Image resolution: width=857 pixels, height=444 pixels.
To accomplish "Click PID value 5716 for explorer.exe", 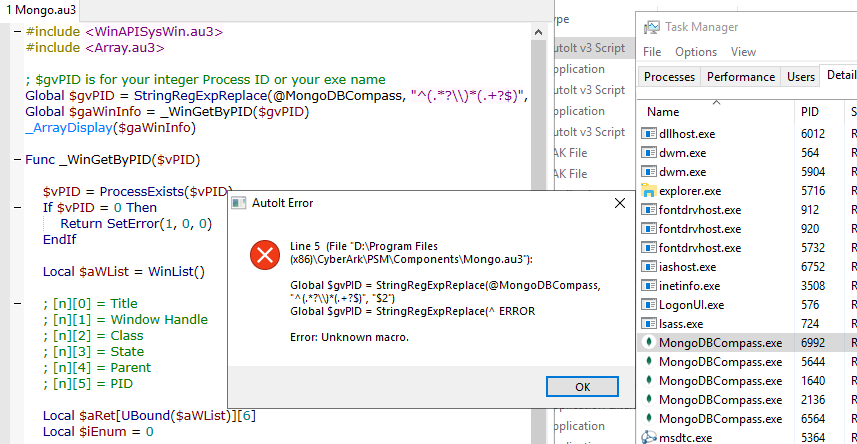I will coord(813,191).
